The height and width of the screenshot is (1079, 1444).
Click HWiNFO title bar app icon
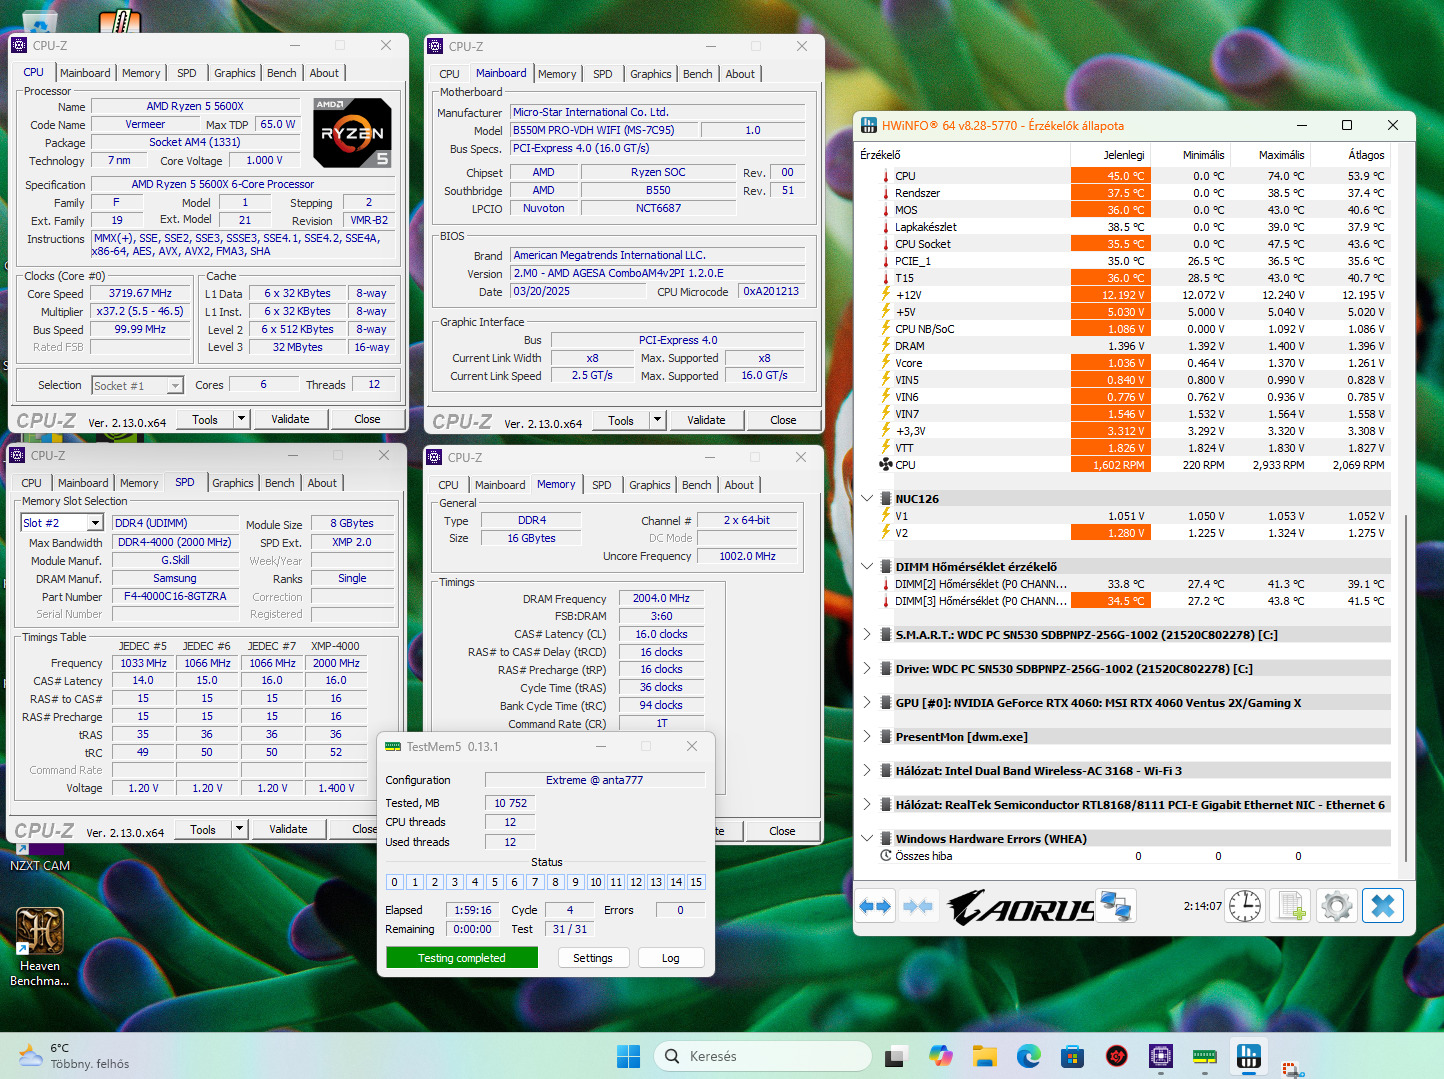click(x=869, y=125)
